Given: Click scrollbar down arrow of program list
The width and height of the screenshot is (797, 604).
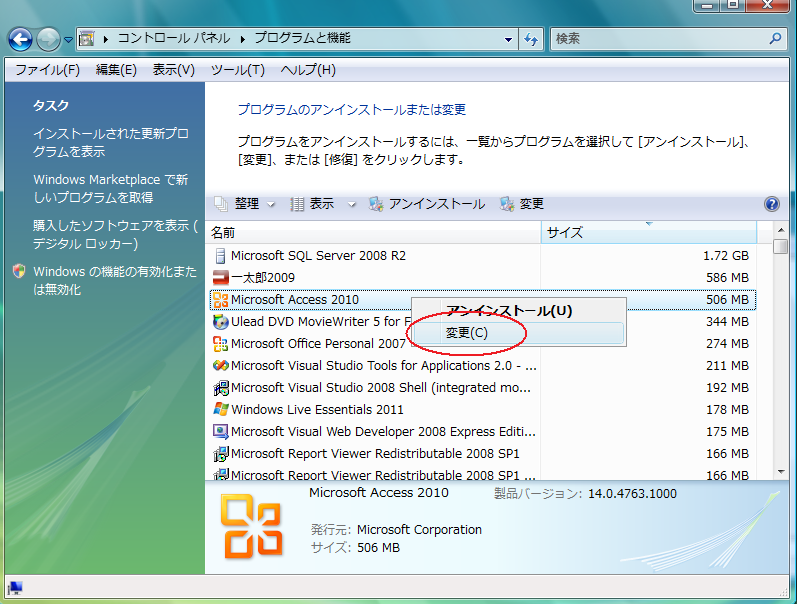Looking at the screenshot, I should (781, 472).
